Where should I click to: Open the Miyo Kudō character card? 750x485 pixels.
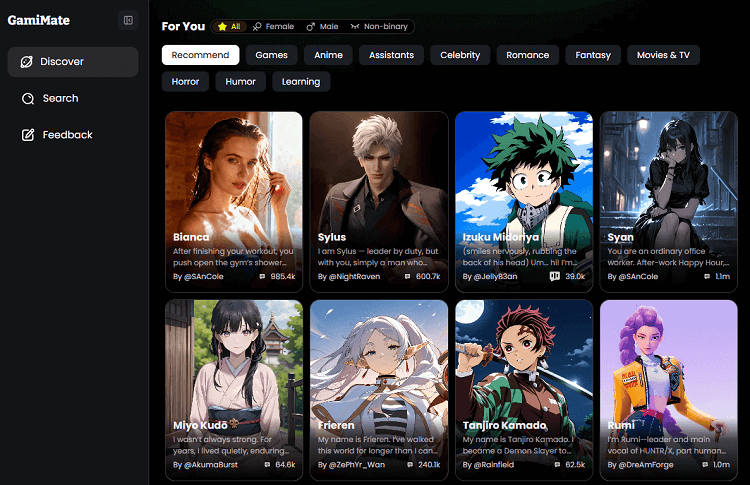point(234,390)
